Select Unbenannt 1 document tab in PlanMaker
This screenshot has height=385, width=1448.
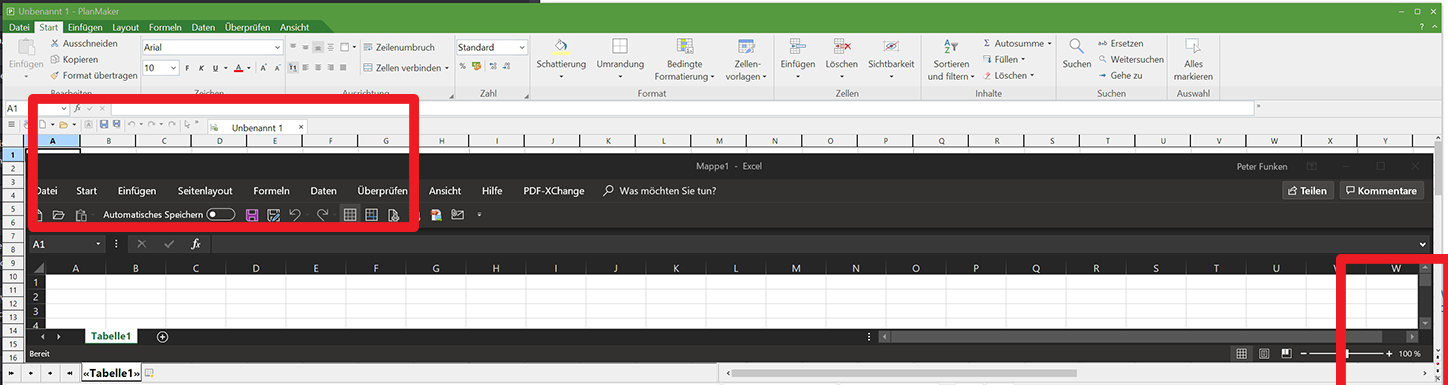pos(257,128)
